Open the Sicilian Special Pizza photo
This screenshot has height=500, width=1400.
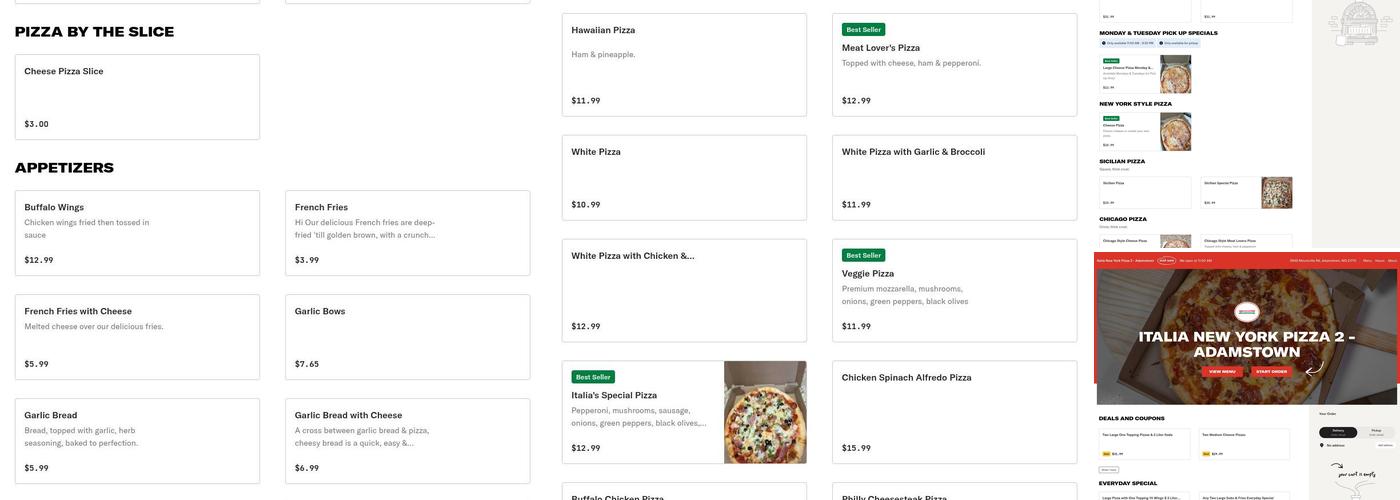tap(1276, 192)
